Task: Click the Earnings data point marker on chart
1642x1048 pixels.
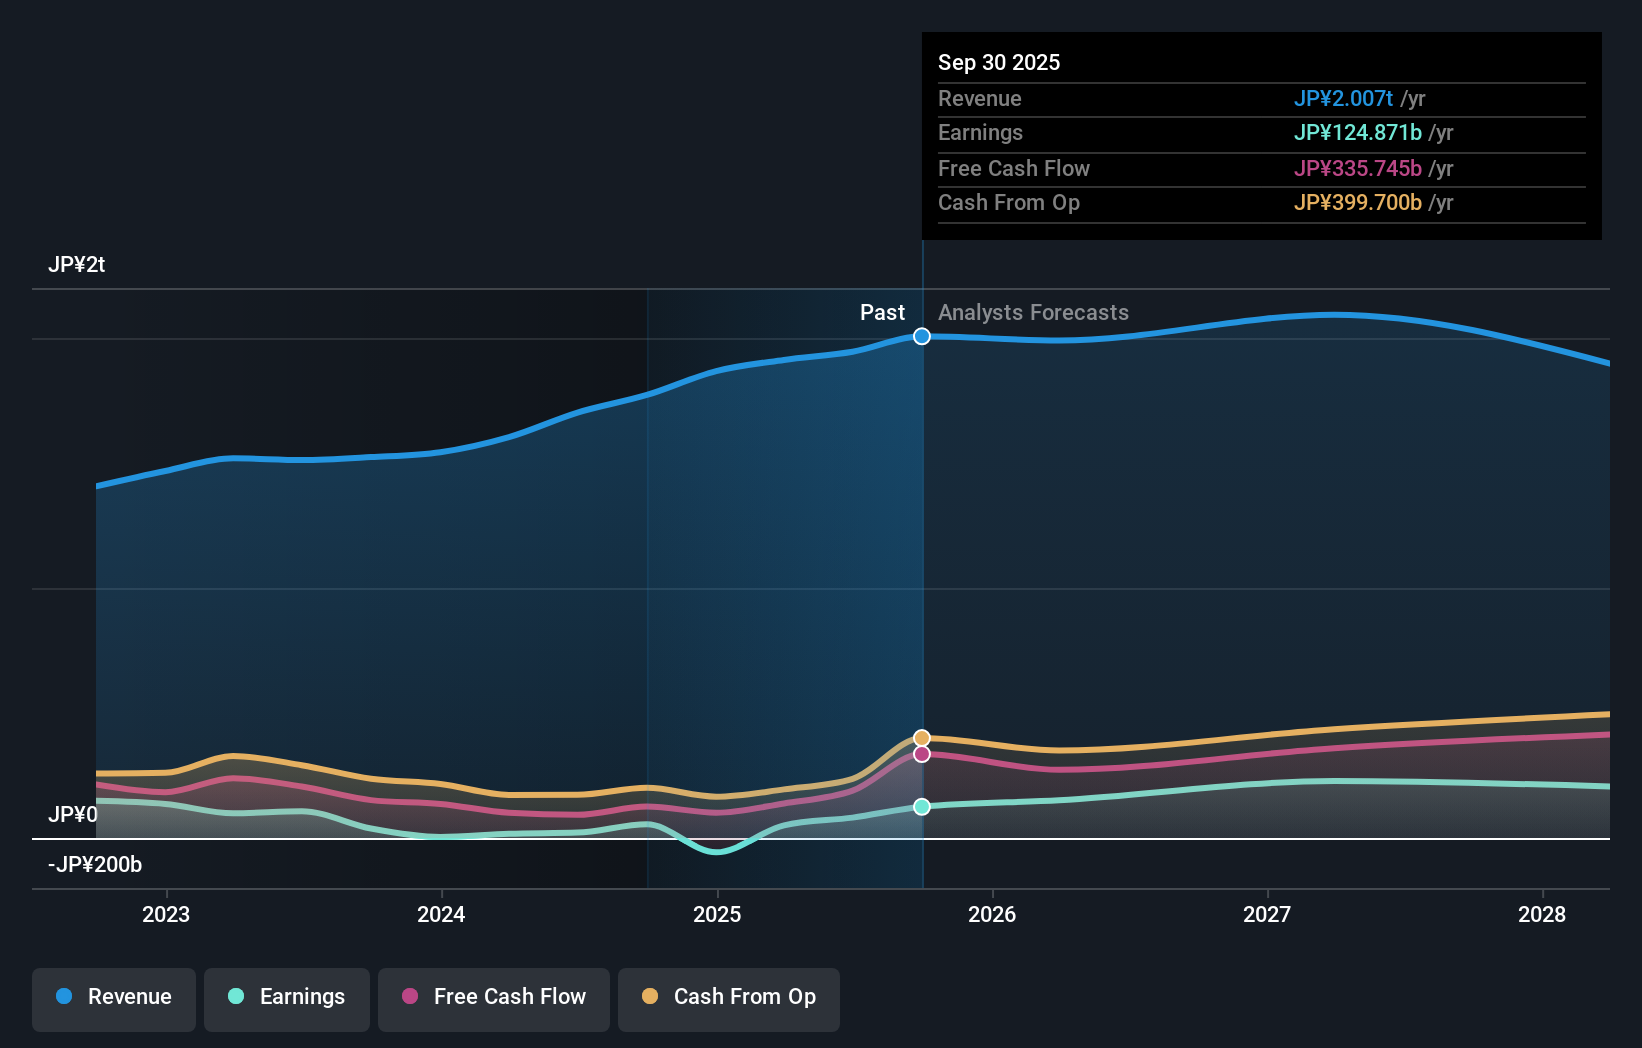Action: pyautogui.click(x=921, y=806)
